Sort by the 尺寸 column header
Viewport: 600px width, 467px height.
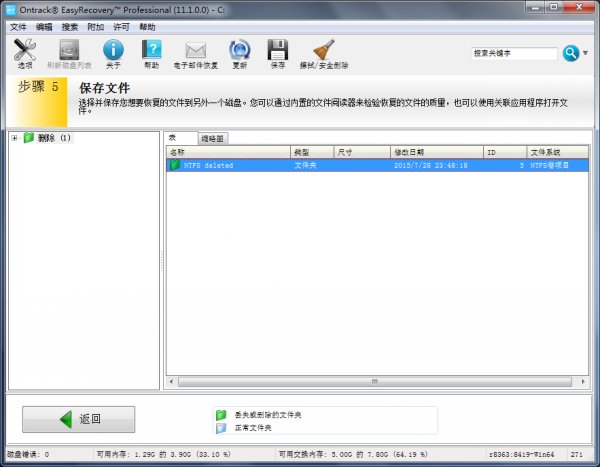pos(362,152)
